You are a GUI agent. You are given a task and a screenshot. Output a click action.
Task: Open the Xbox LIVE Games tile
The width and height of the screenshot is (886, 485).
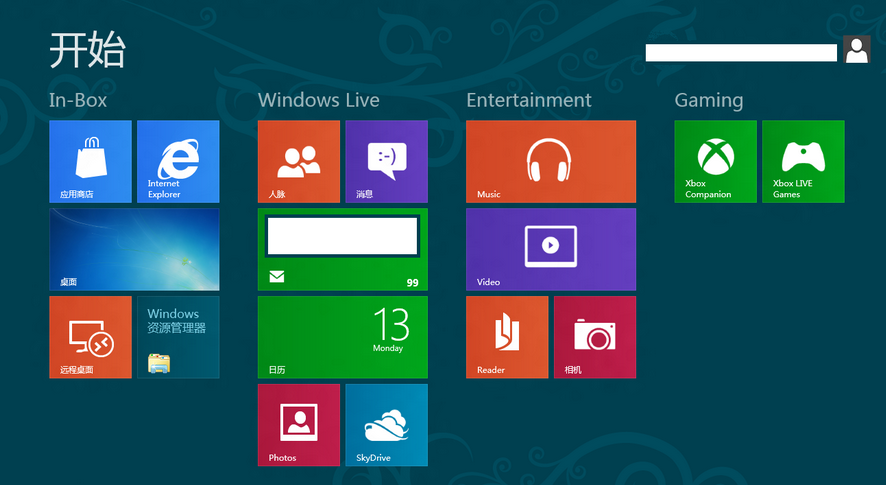click(804, 162)
